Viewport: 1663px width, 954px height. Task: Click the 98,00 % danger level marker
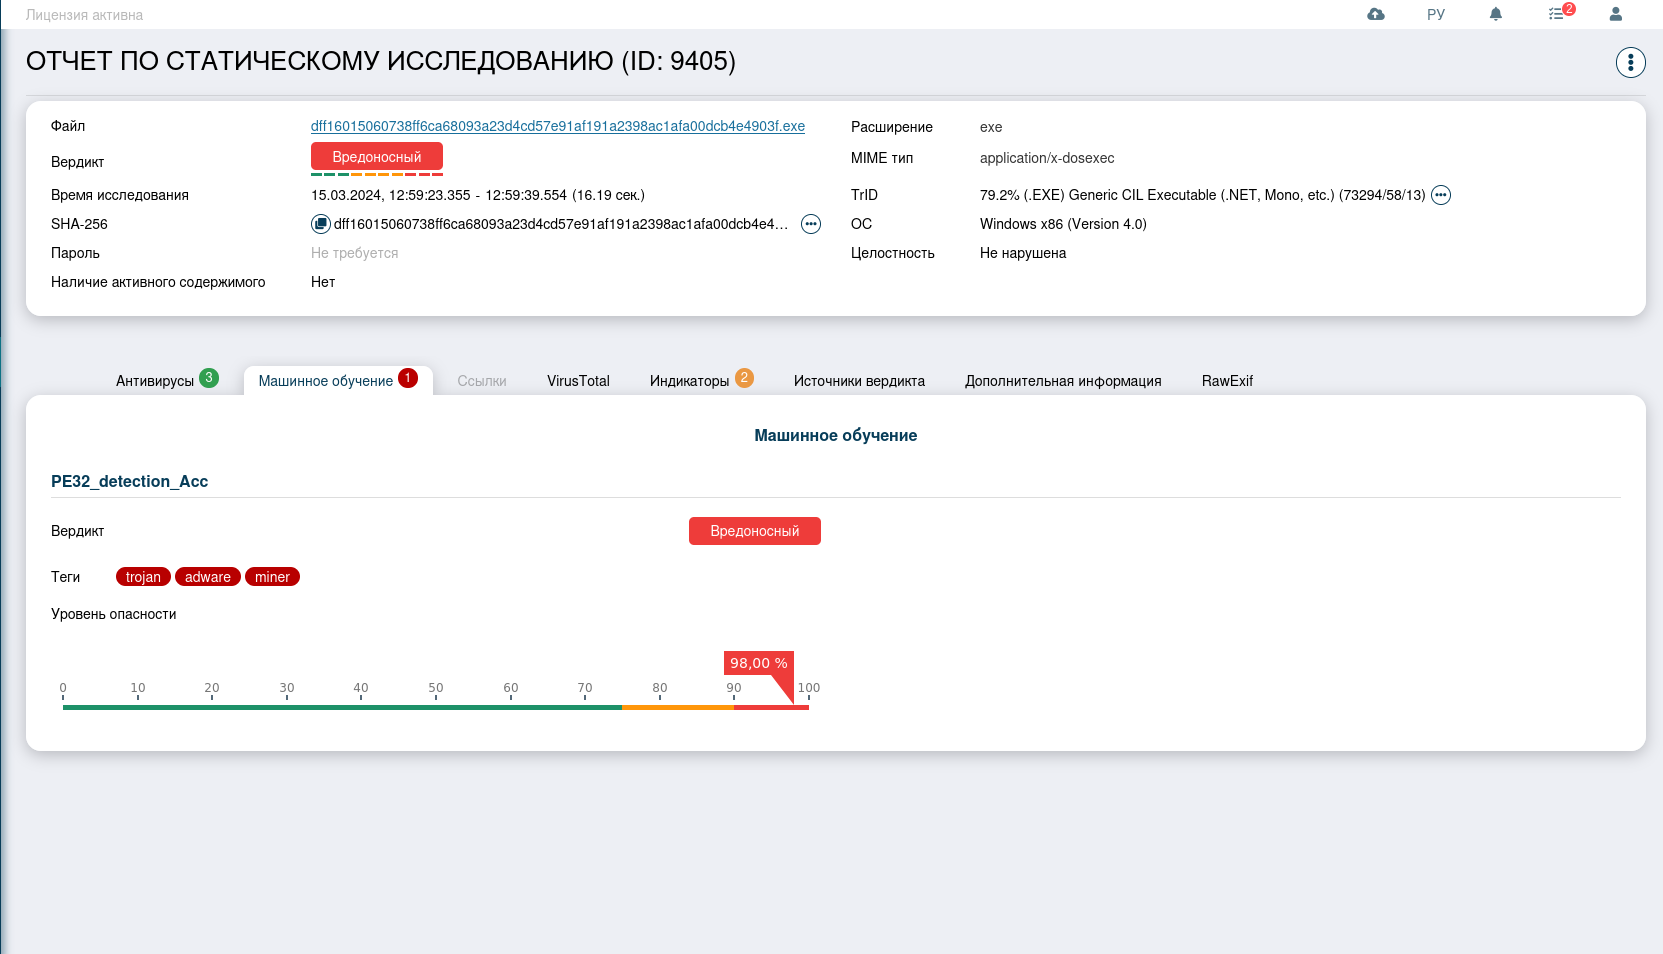coord(758,663)
